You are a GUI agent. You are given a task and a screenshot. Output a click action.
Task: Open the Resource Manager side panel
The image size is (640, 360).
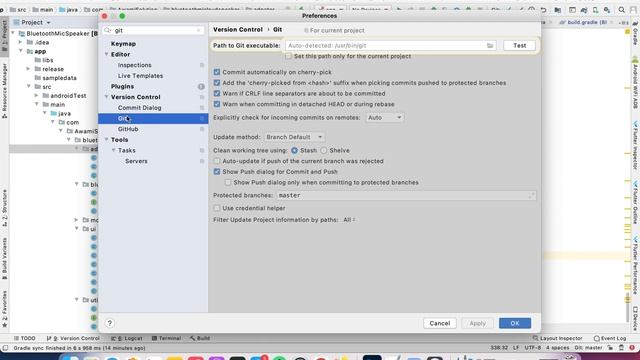pyautogui.click(x=4, y=91)
